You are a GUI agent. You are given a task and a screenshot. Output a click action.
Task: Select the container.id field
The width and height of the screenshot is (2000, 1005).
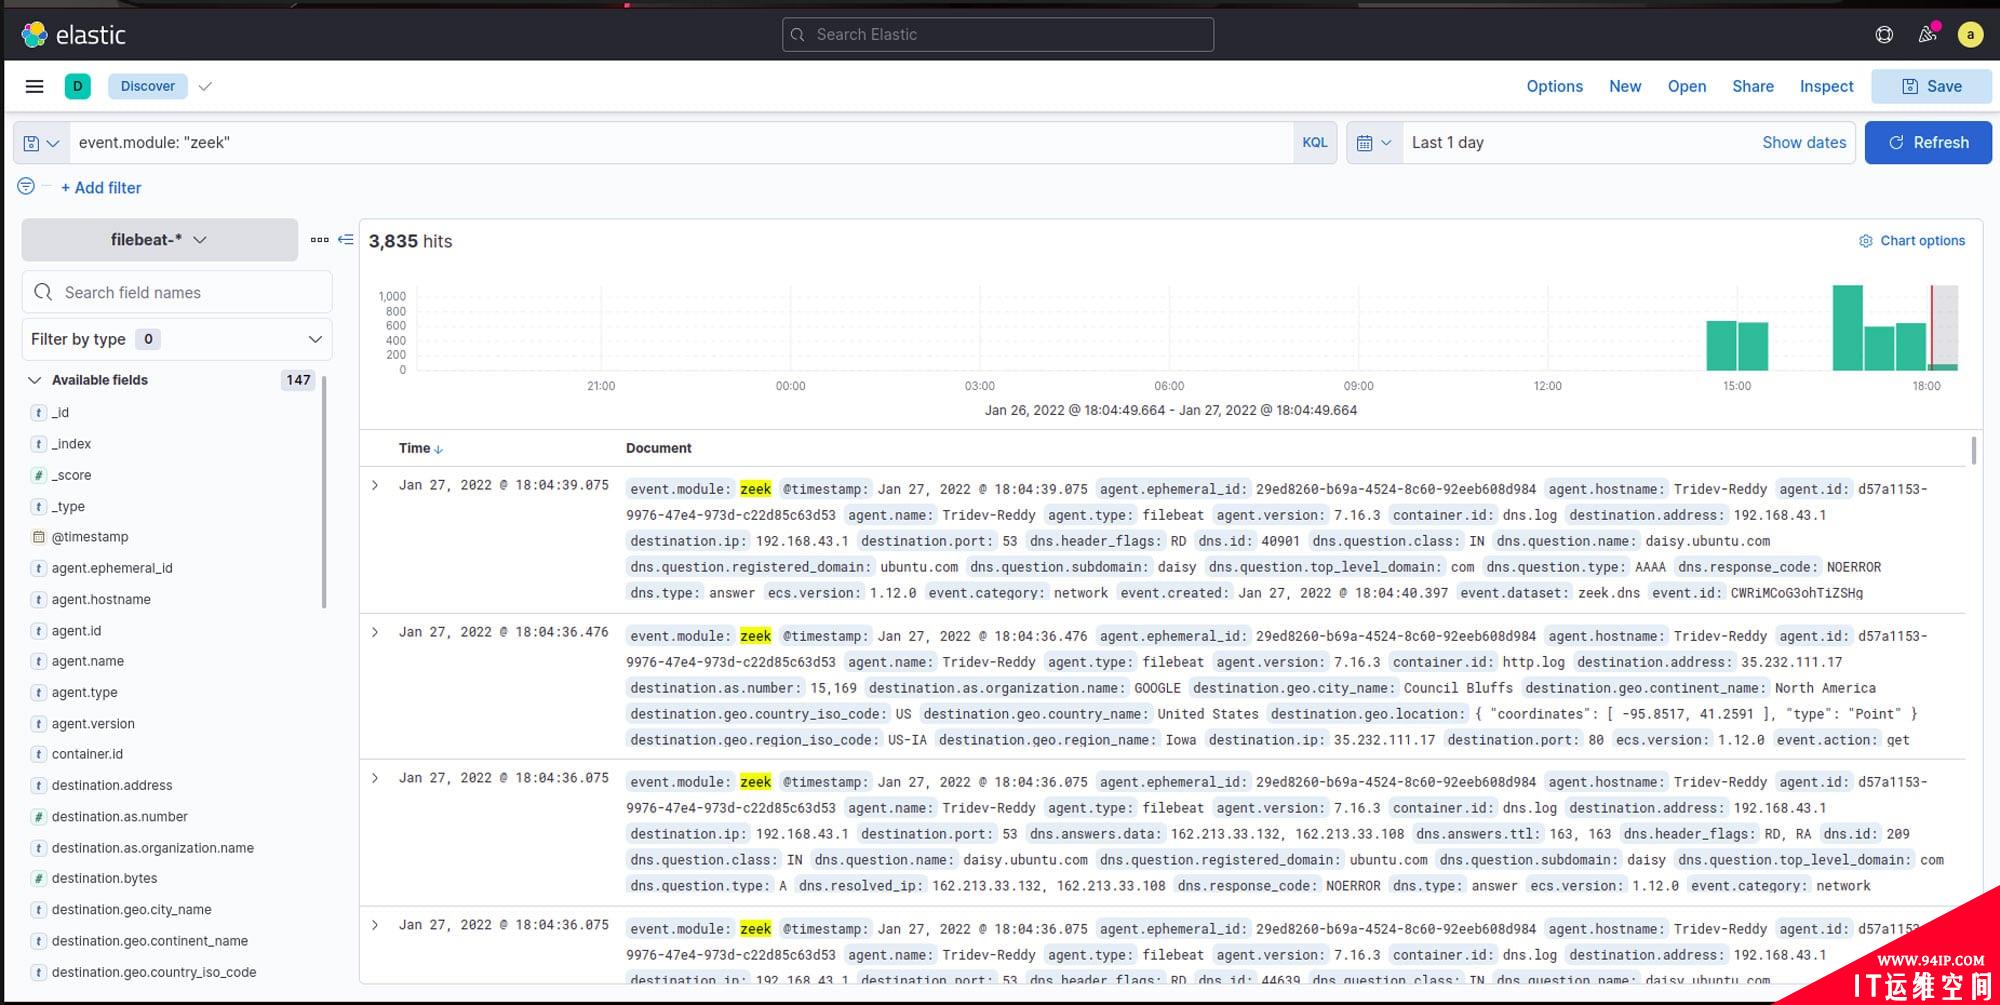[x=87, y=755]
